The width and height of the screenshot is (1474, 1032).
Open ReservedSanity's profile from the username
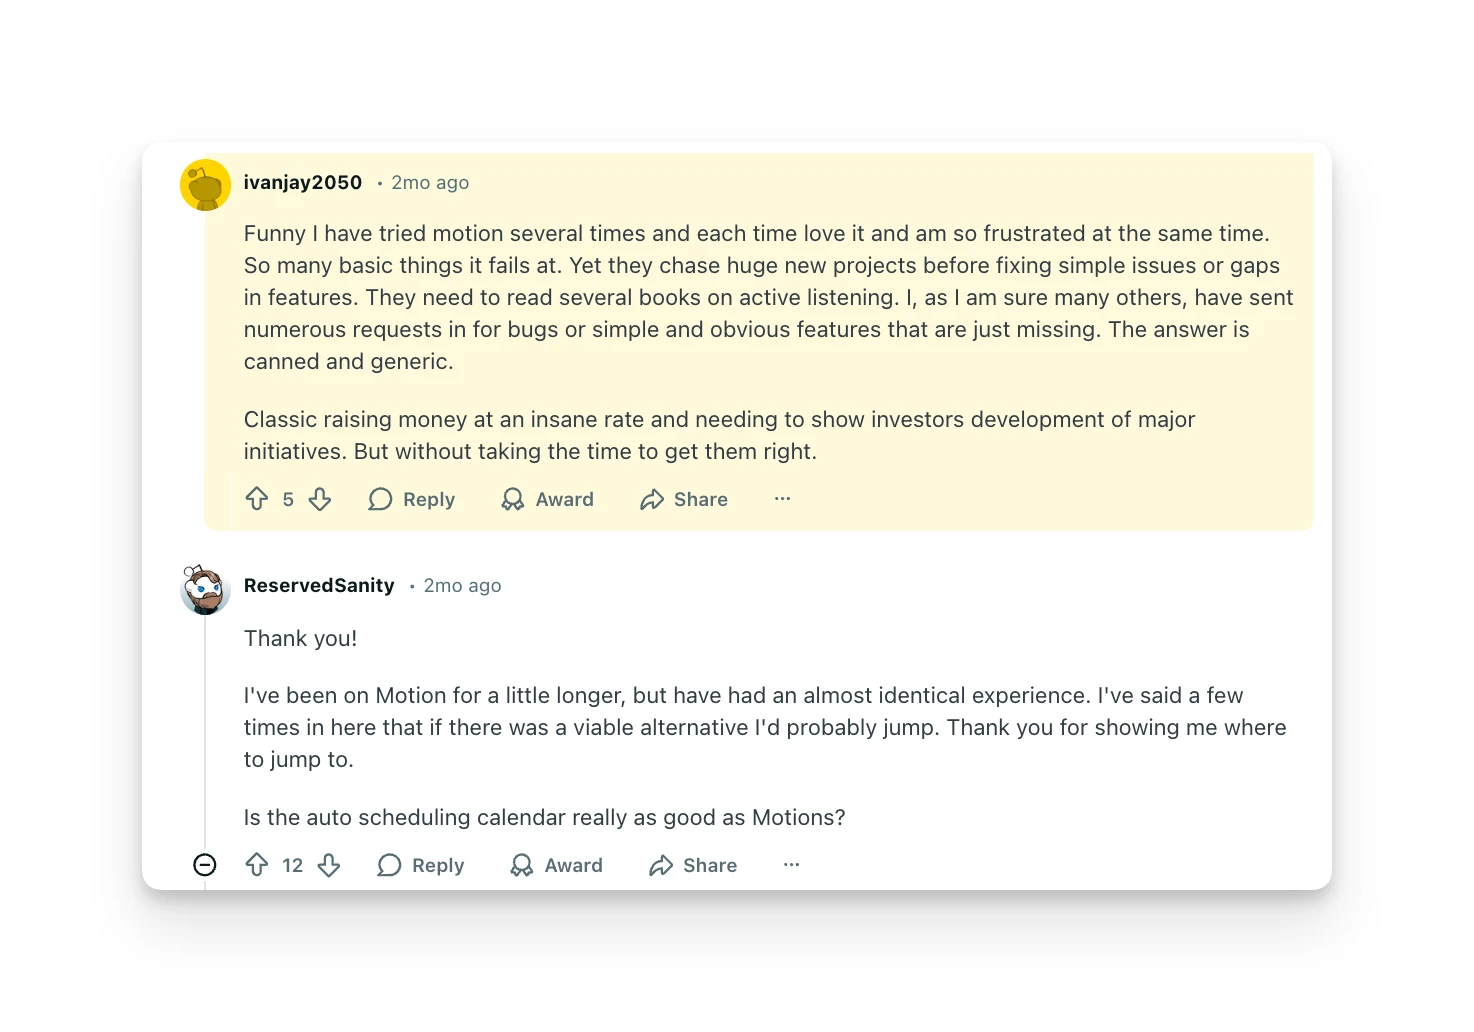[319, 585]
